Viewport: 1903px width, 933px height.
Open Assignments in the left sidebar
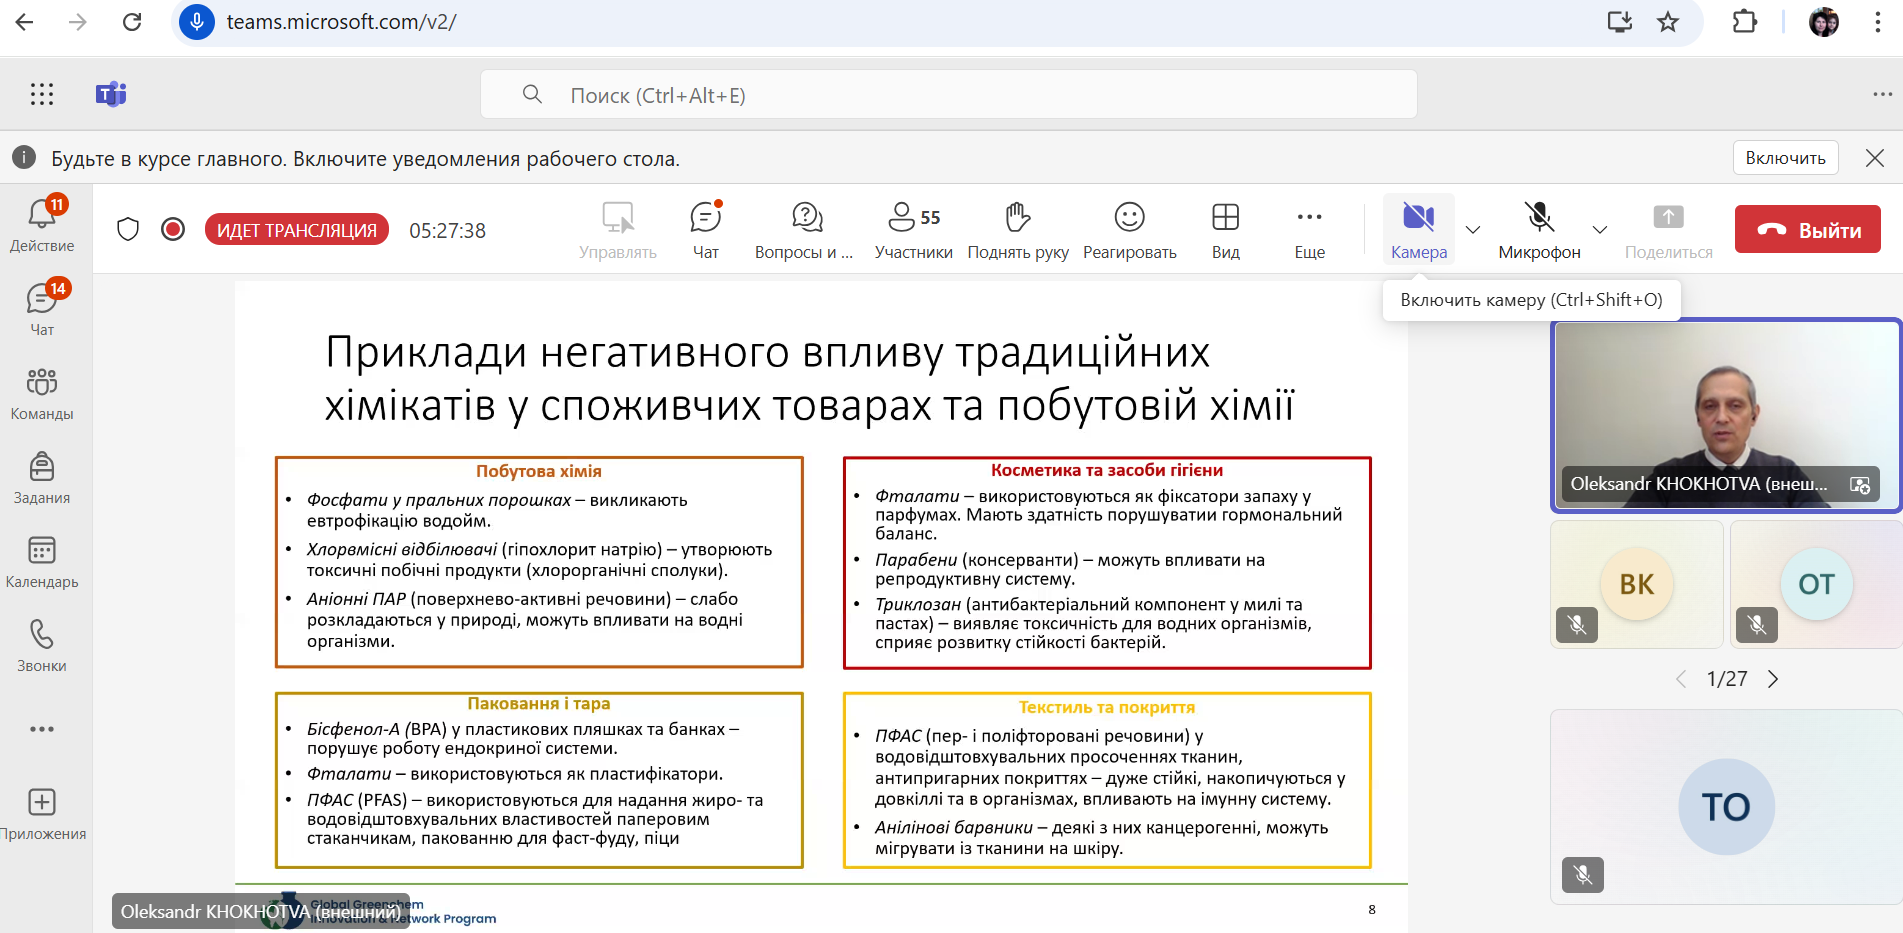(x=42, y=477)
